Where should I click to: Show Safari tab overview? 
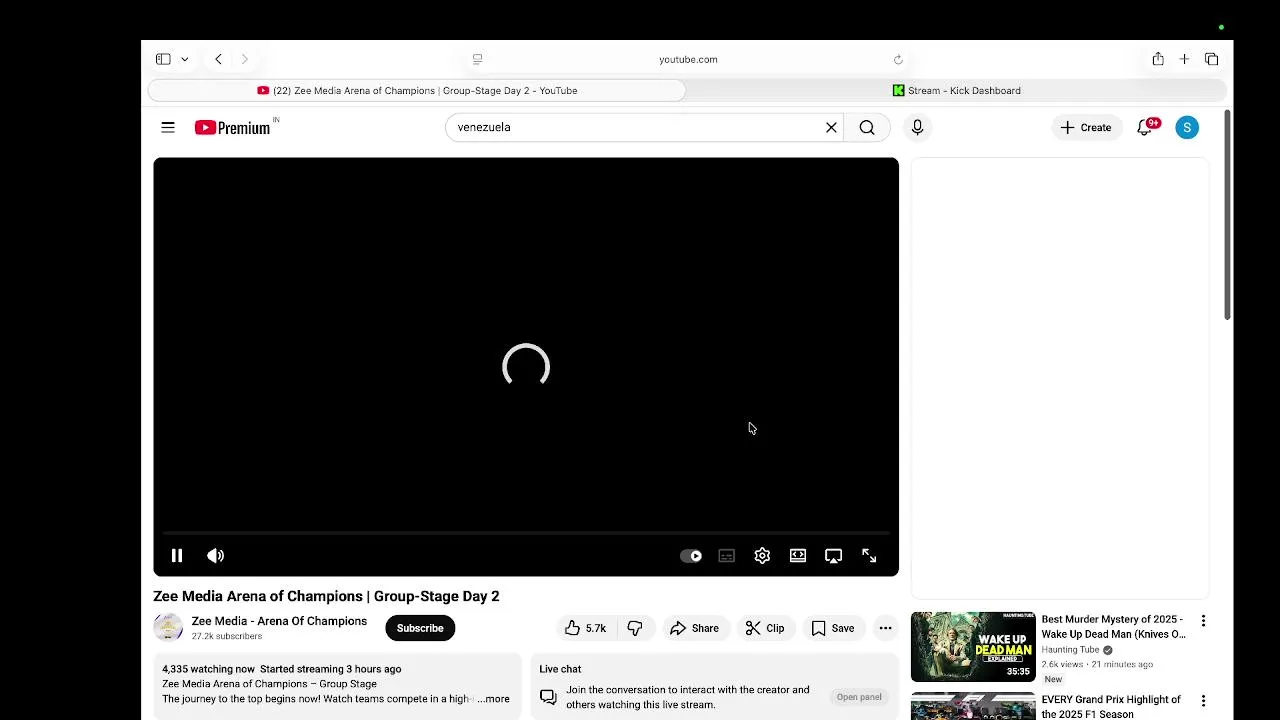[1211, 59]
